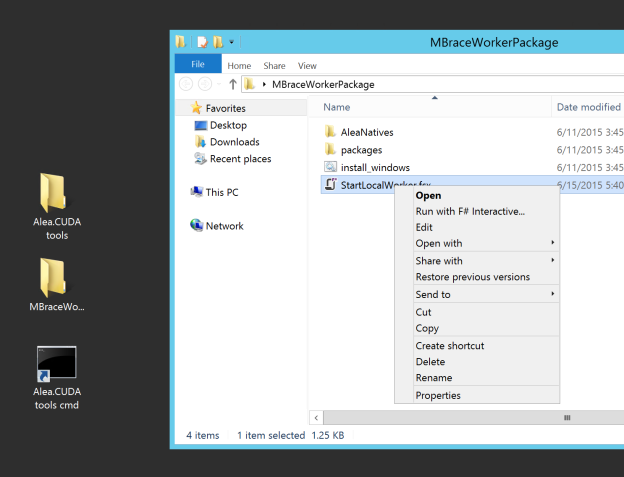Image resolution: width=624 pixels, height=477 pixels.
Task: Open the File ribbon tab
Action: pos(198,64)
